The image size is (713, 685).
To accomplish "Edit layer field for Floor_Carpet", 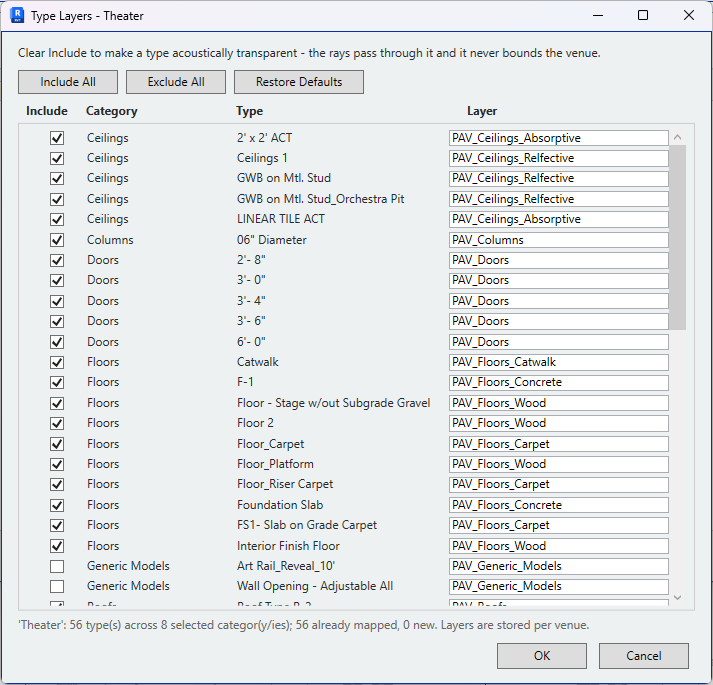I will (x=558, y=443).
